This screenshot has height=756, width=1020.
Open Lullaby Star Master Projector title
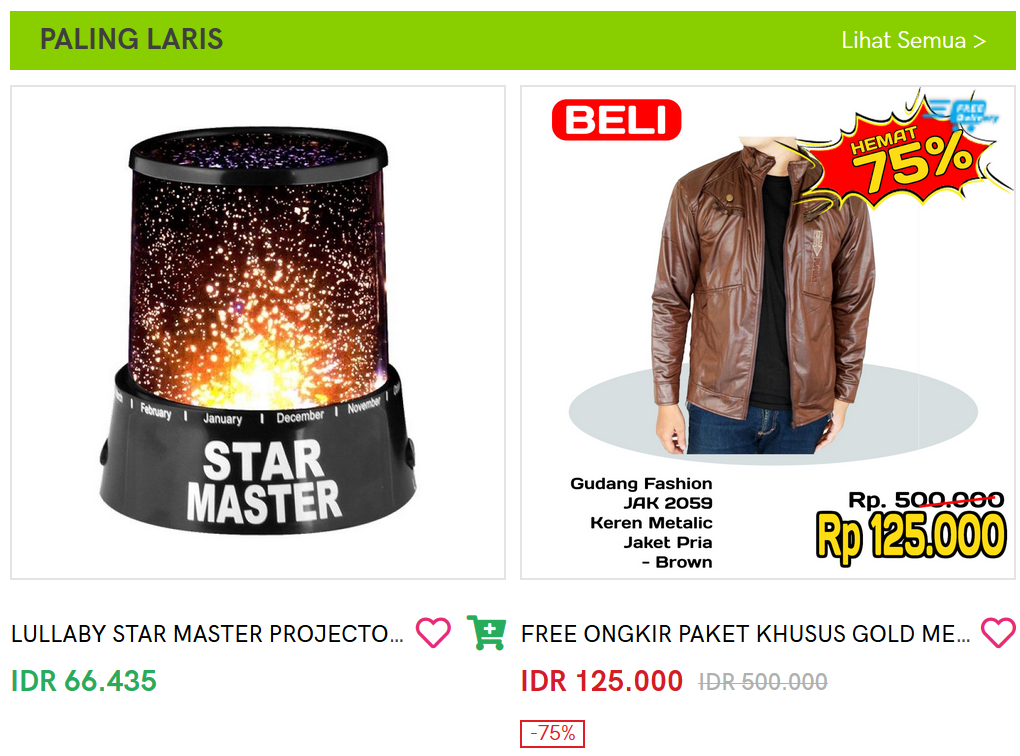208,634
